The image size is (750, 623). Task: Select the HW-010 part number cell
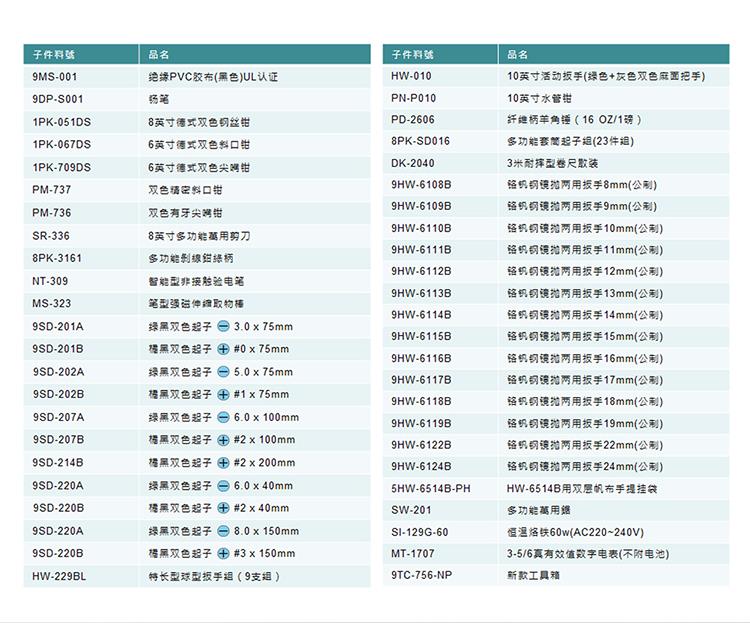point(411,76)
